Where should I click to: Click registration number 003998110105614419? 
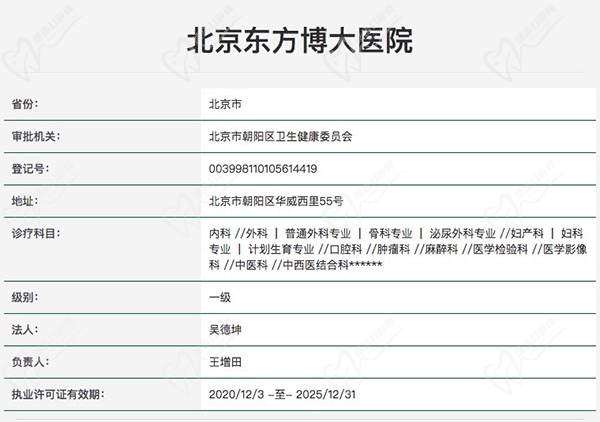[x=263, y=169]
